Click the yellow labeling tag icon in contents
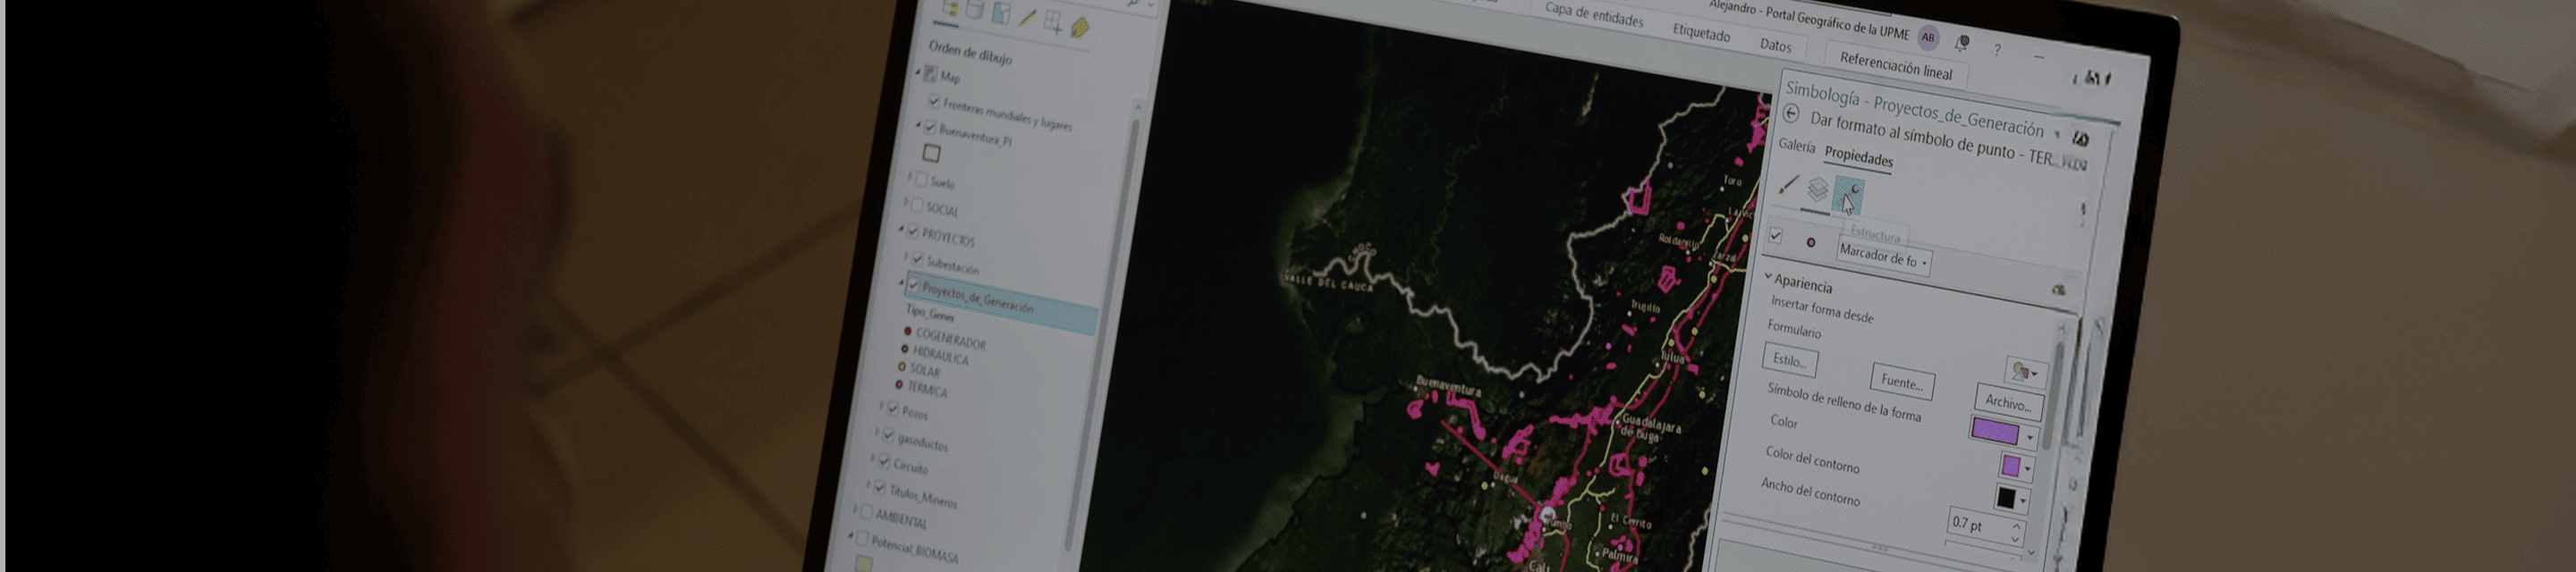2576x572 pixels. [1079, 28]
